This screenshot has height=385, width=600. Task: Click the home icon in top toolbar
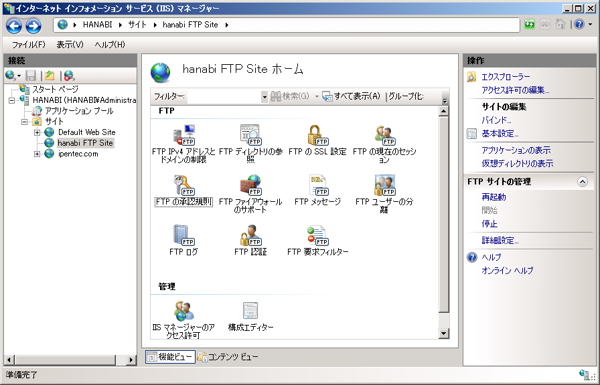point(560,24)
